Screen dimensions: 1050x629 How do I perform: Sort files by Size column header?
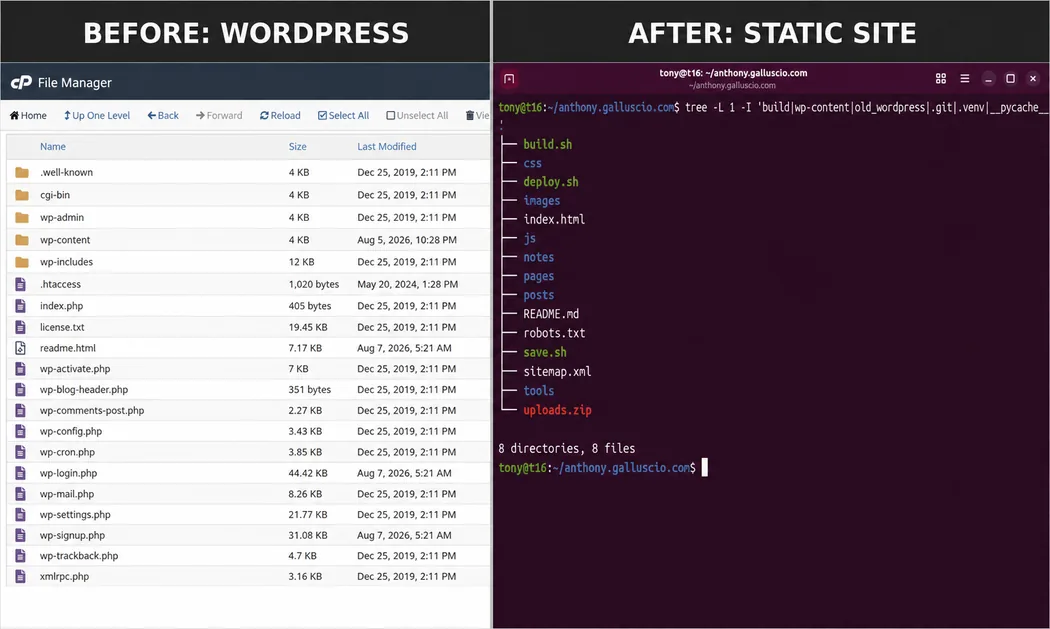(x=297, y=146)
